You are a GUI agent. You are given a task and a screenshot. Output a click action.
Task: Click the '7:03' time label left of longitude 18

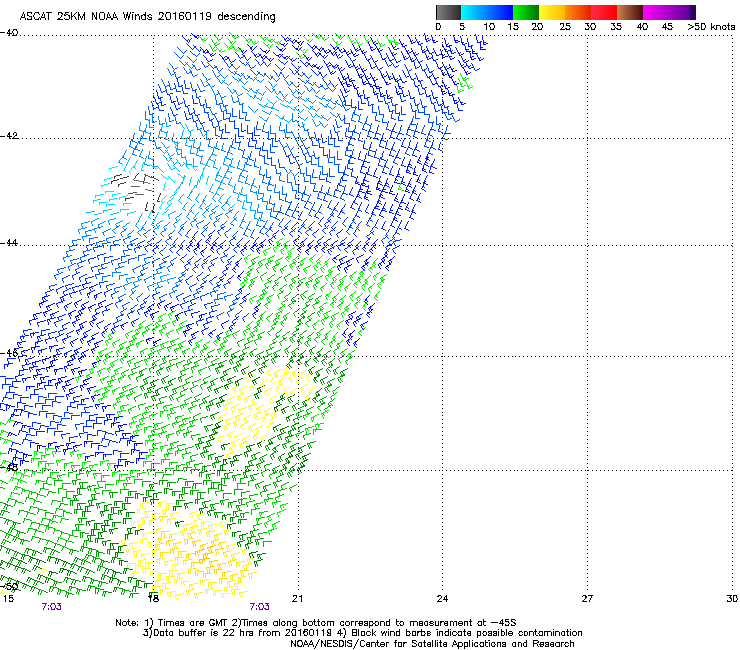(51, 607)
